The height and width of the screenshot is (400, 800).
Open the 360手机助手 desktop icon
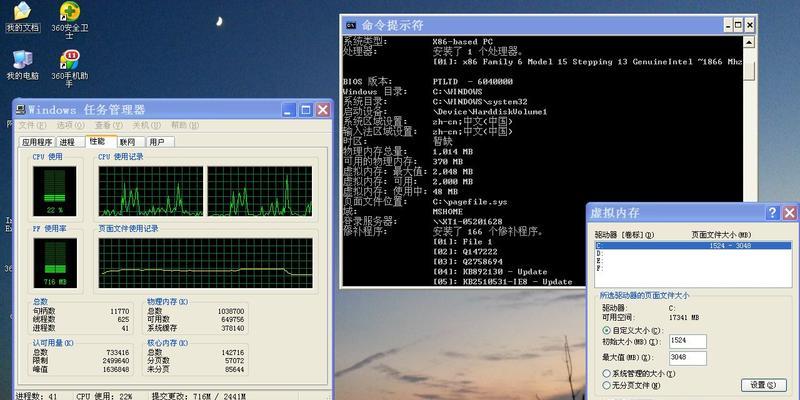(x=69, y=68)
